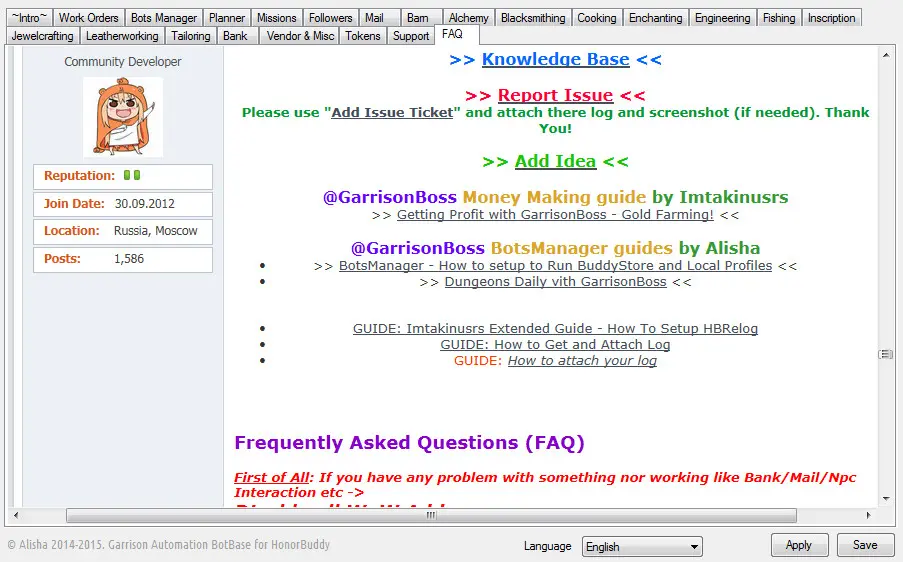Select the Enchanting tab
The image size is (903, 562).
point(655,18)
